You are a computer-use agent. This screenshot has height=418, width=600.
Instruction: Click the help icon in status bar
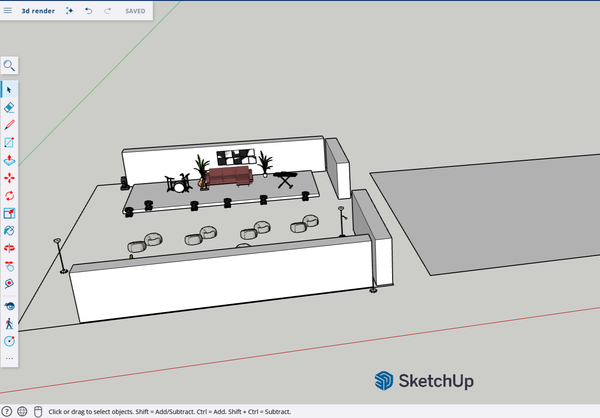coord(22,411)
